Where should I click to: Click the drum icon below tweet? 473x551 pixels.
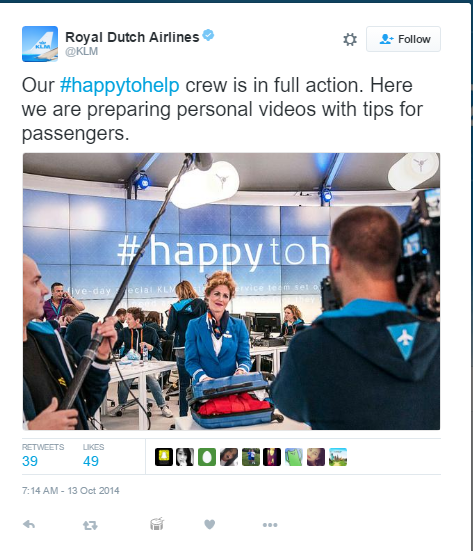tap(157, 524)
